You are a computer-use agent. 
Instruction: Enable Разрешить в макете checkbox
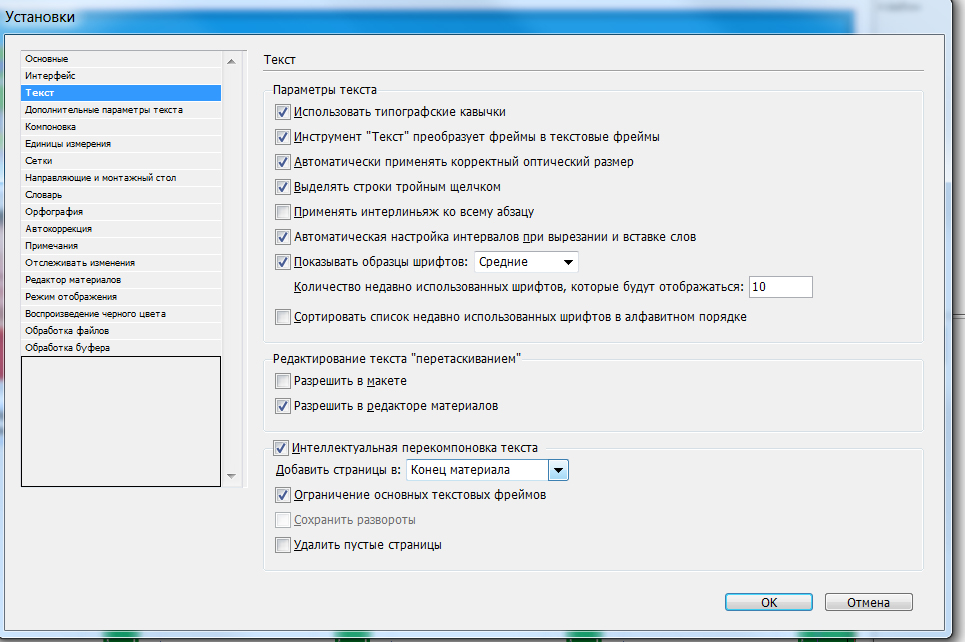(x=282, y=381)
